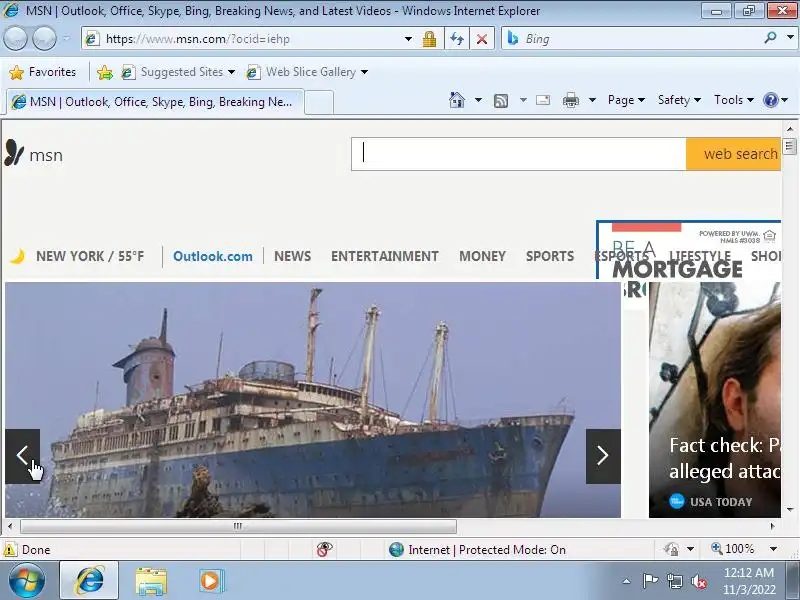Click the red Stop loading button
The image size is (800, 600).
click(482, 39)
